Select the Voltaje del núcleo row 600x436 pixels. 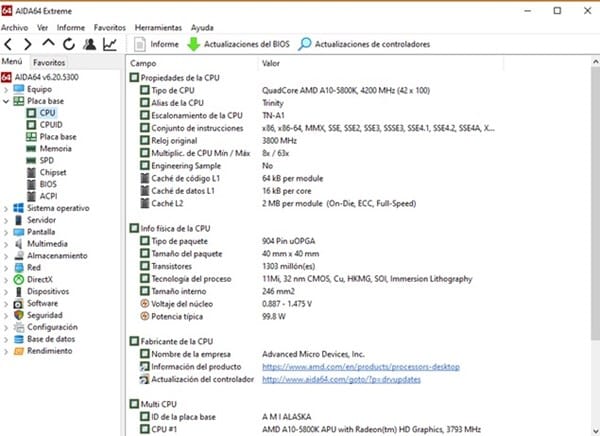[x=226, y=304]
